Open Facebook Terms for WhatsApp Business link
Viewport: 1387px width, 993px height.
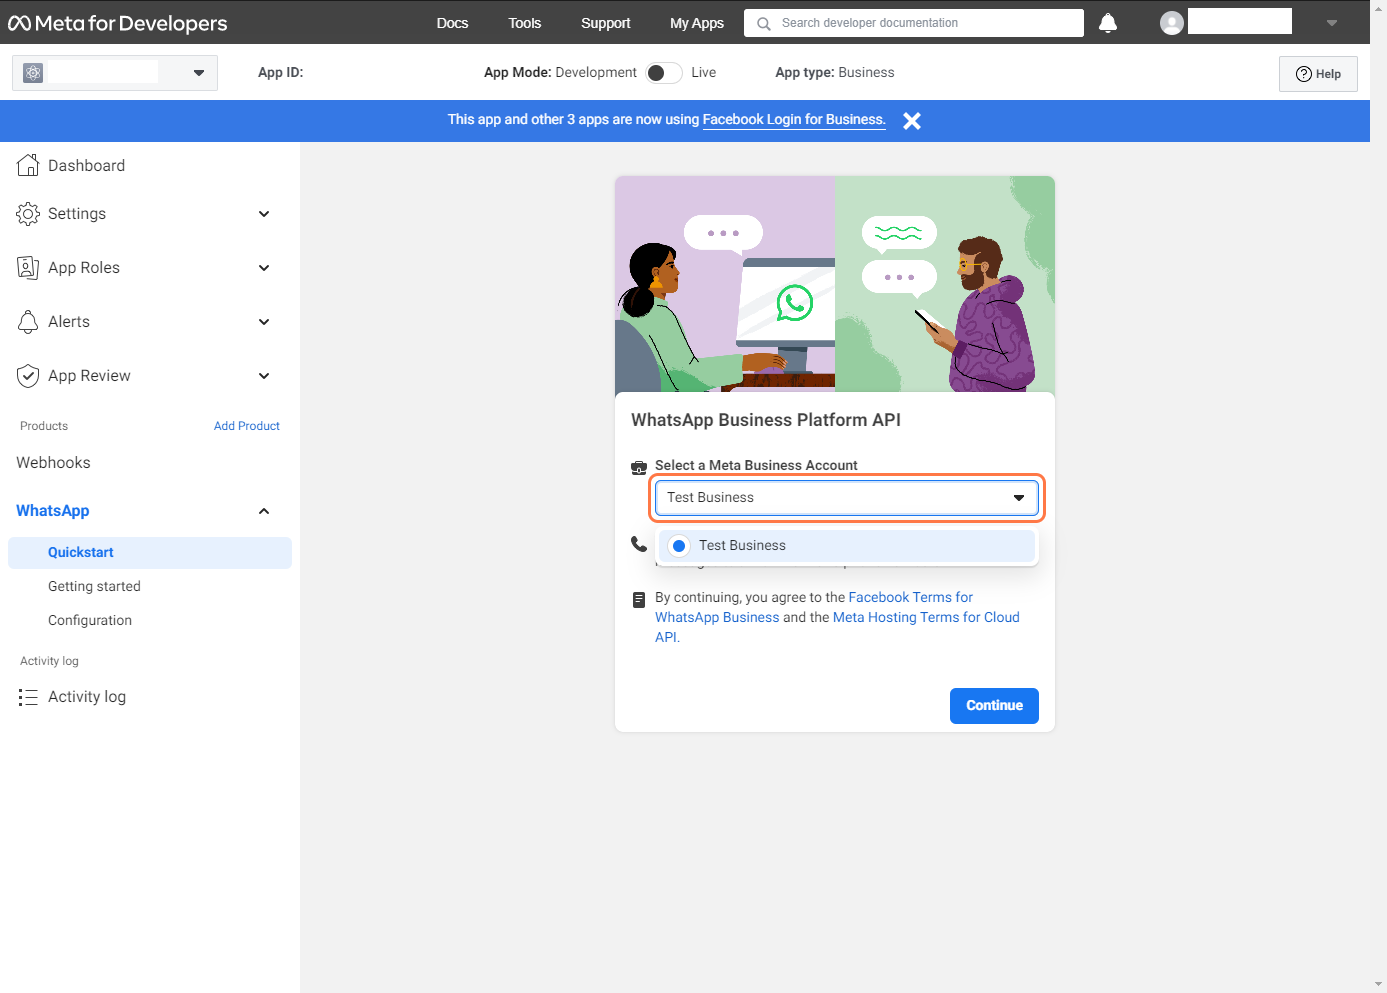[814, 607]
